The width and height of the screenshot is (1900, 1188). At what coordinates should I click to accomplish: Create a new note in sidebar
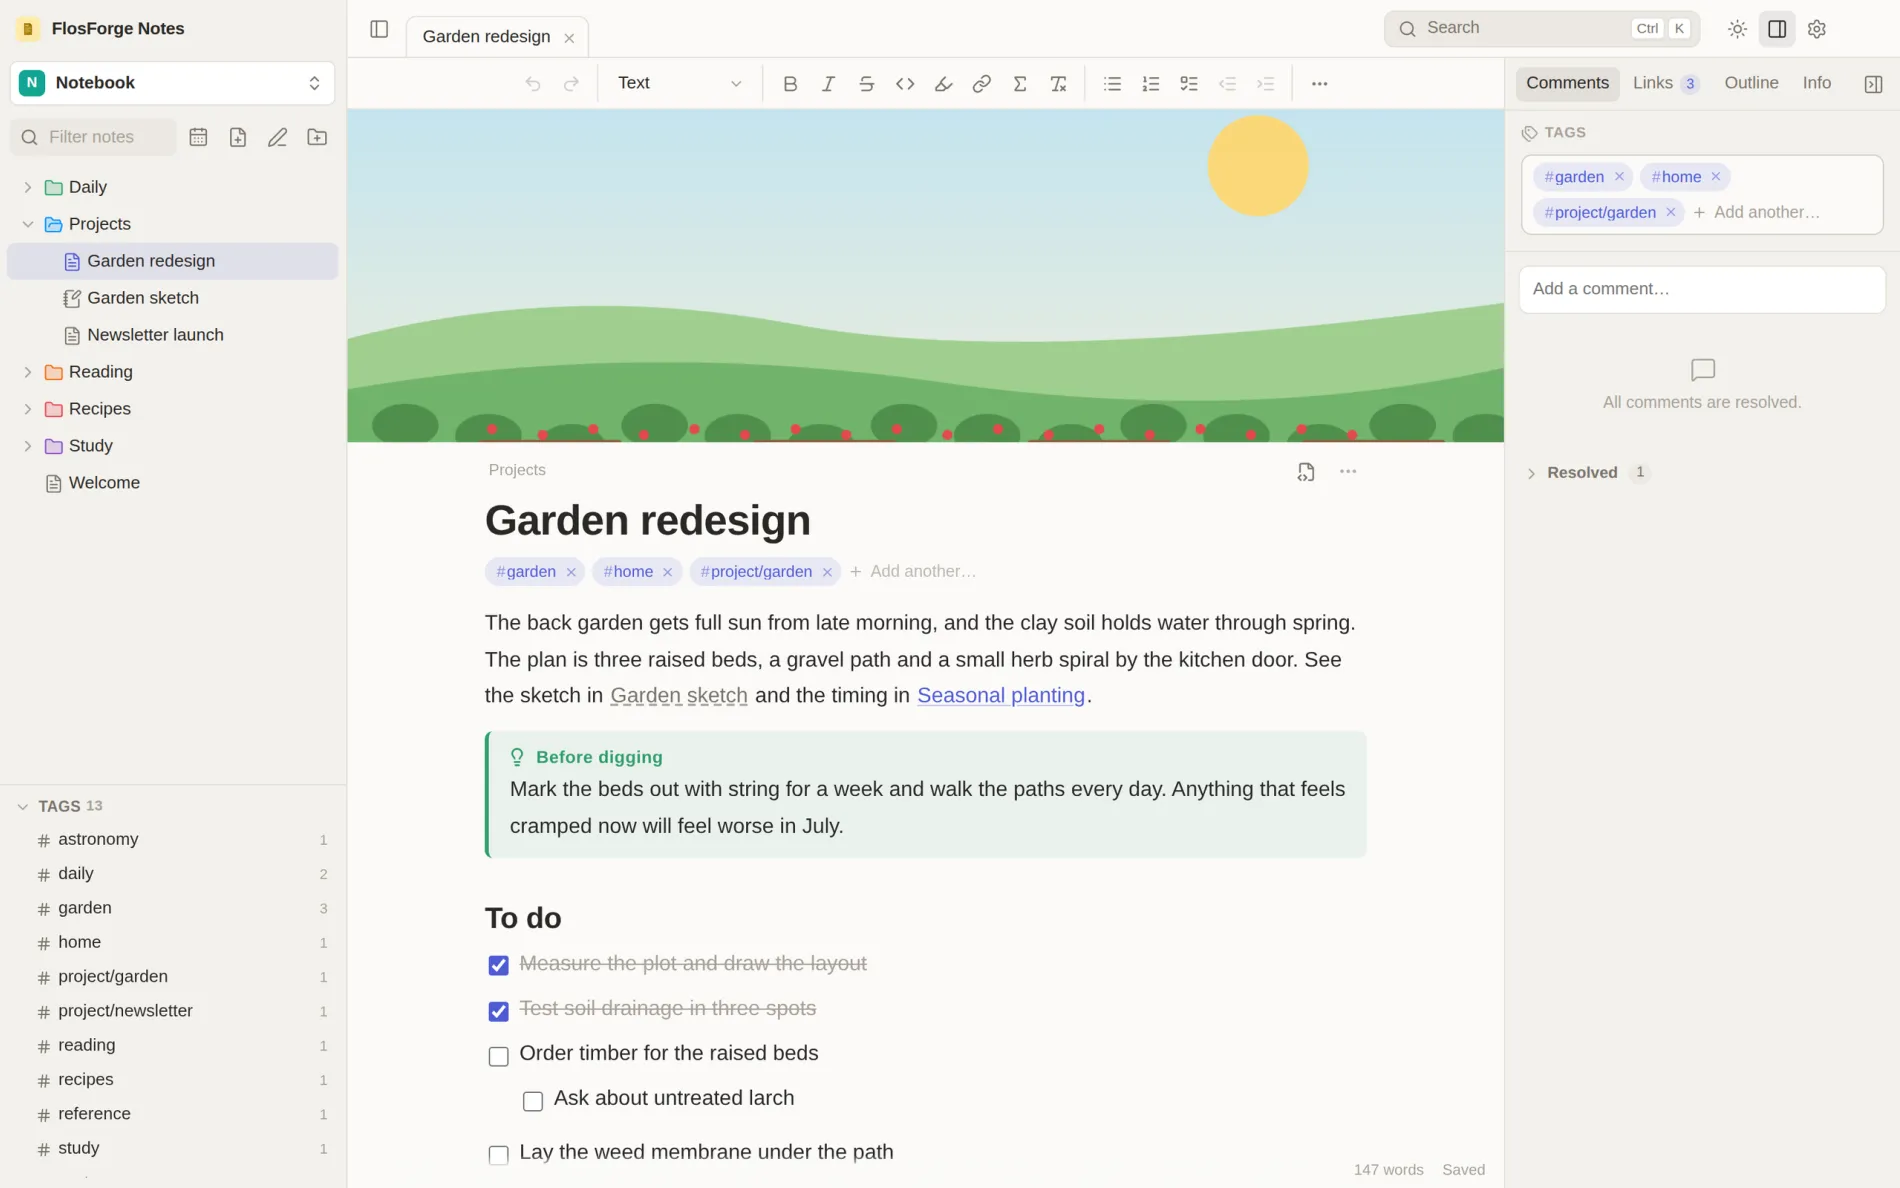click(x=238, y=137)
